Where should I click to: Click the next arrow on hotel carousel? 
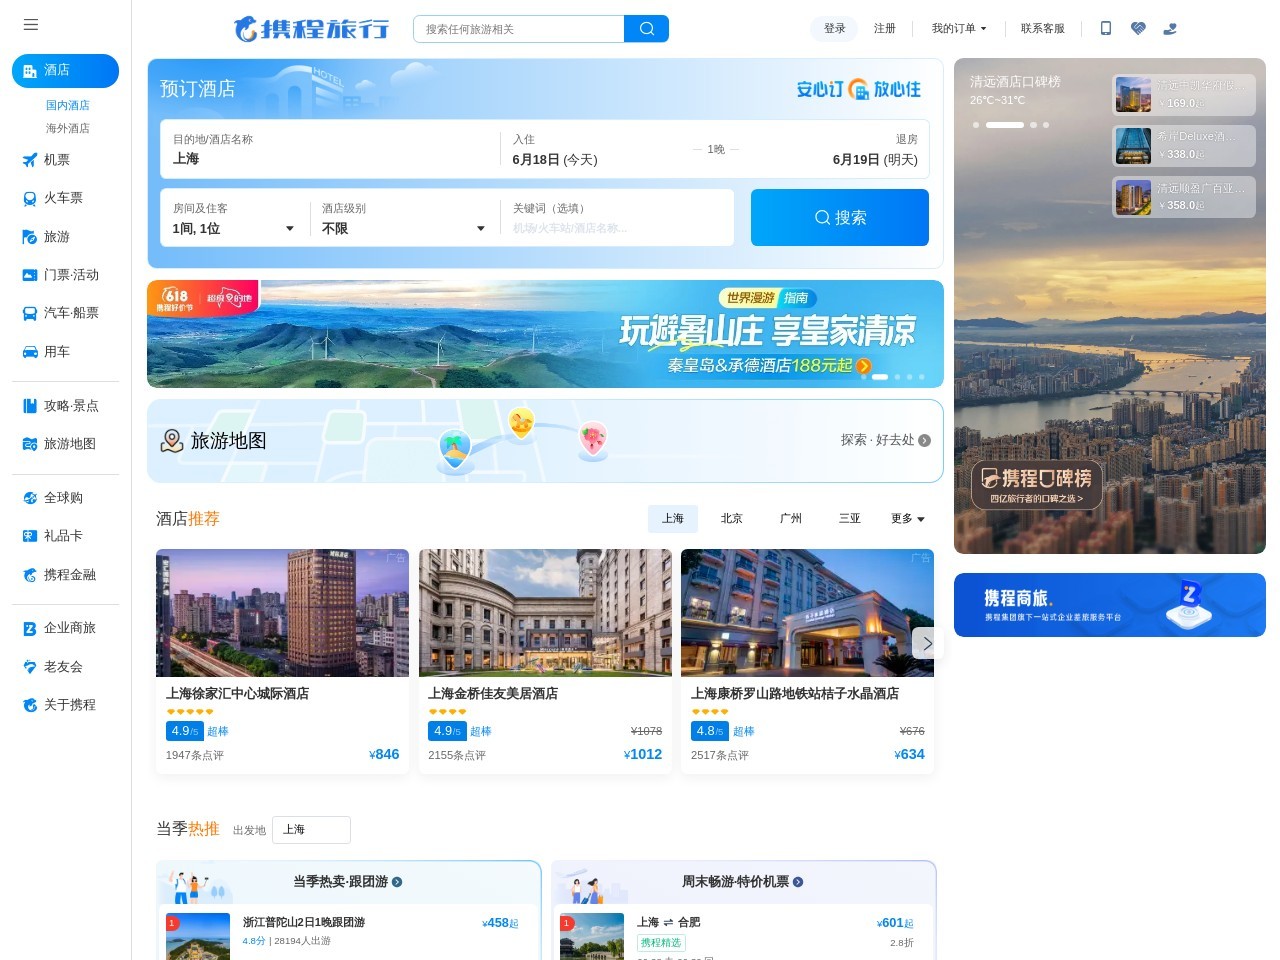[x=927, y=643]
